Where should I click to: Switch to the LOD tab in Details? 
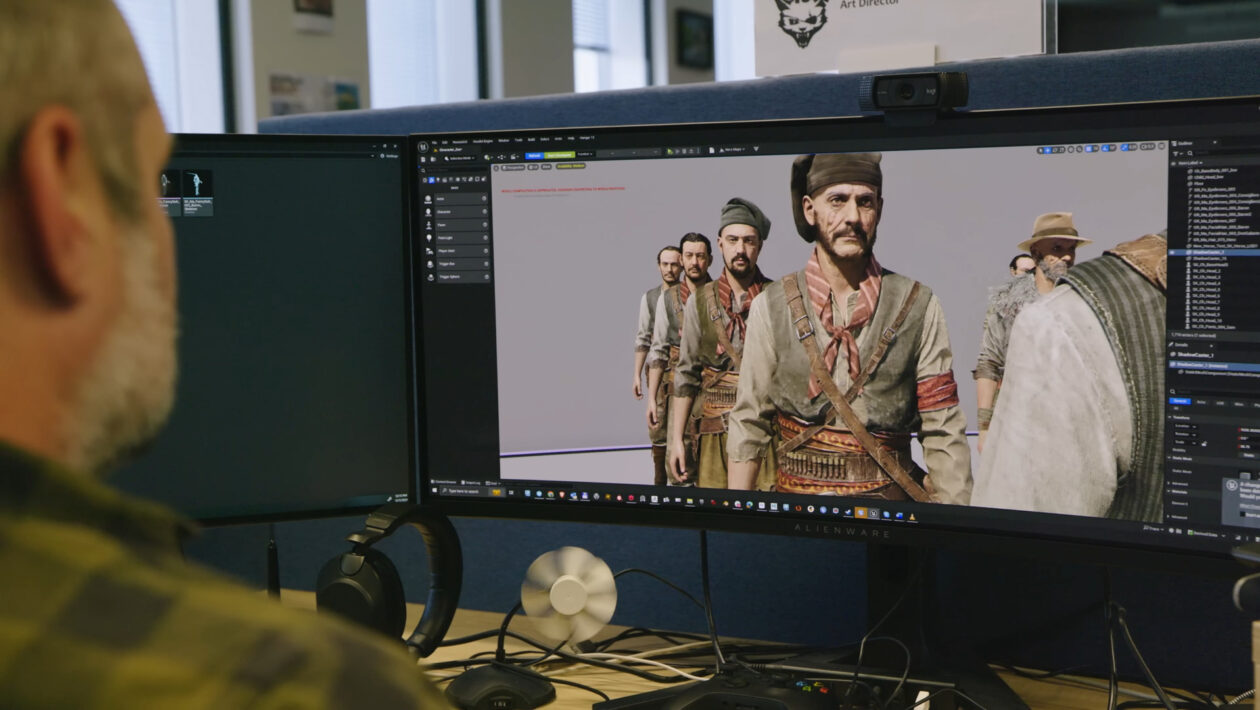1220,403
